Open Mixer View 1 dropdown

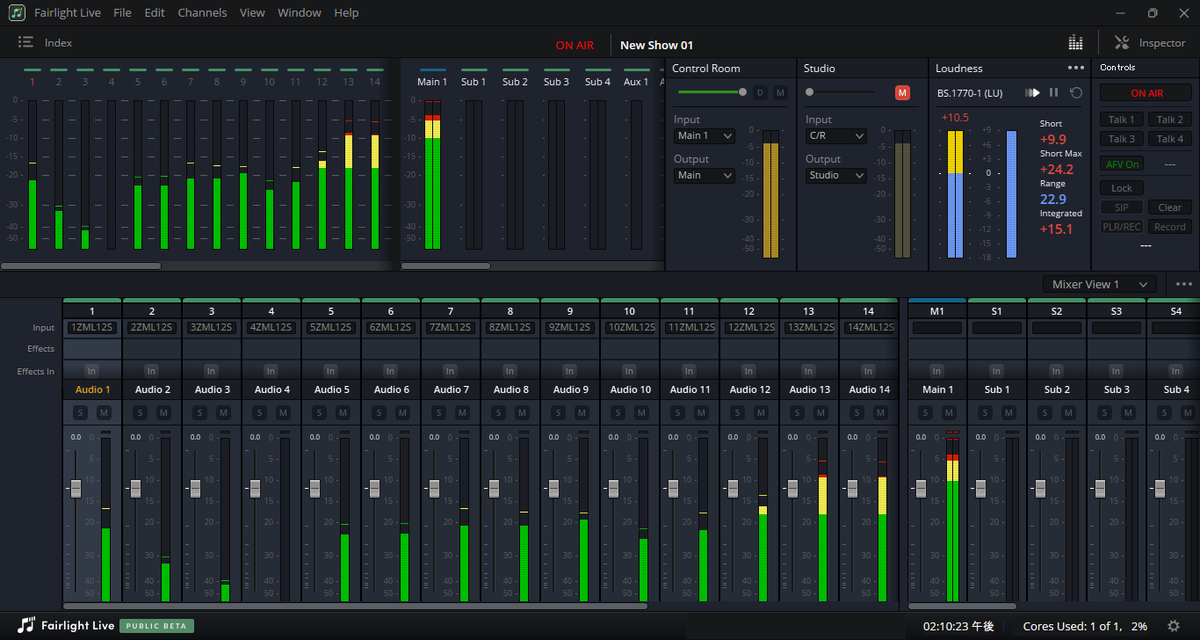(1099, 284)
